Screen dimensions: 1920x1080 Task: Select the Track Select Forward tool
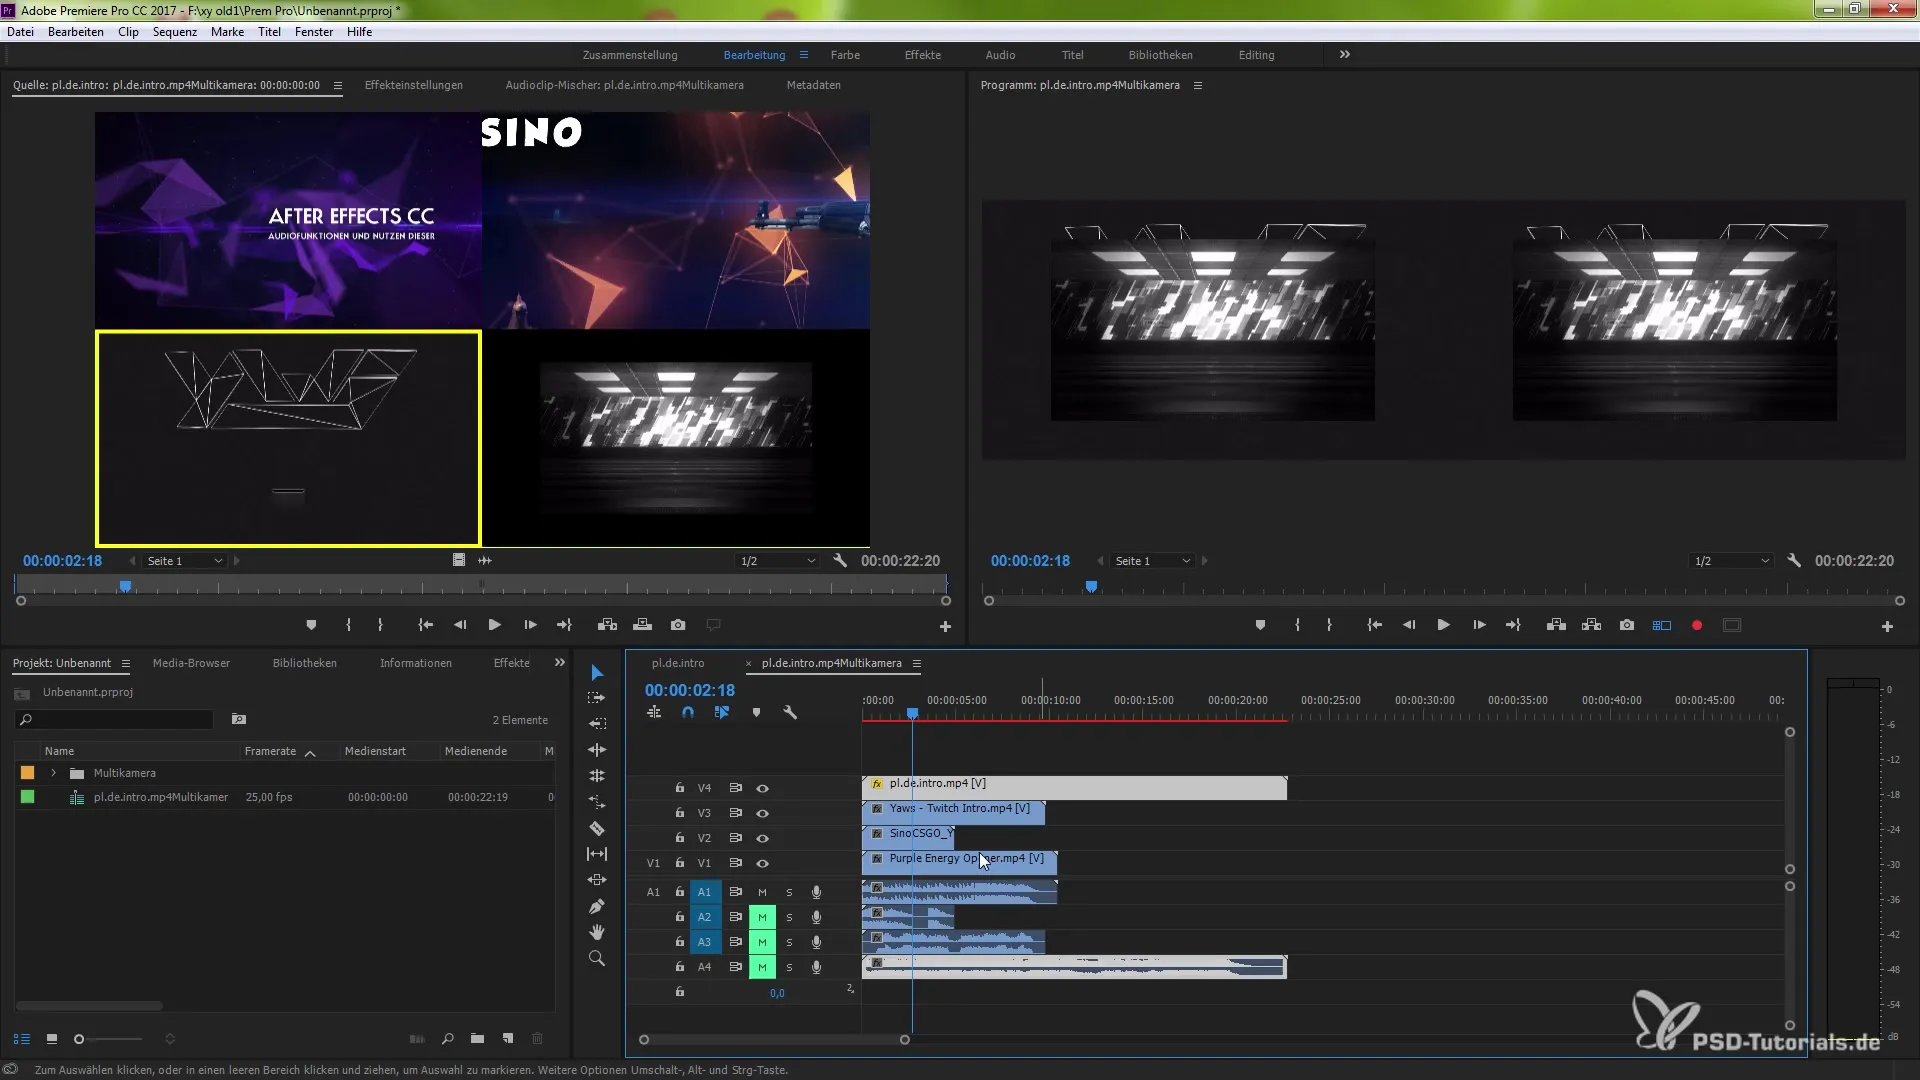pos(597,698)
